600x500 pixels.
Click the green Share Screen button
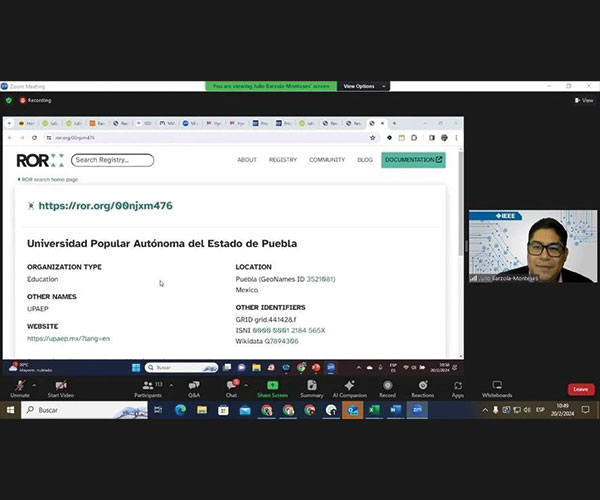(272, 389)
